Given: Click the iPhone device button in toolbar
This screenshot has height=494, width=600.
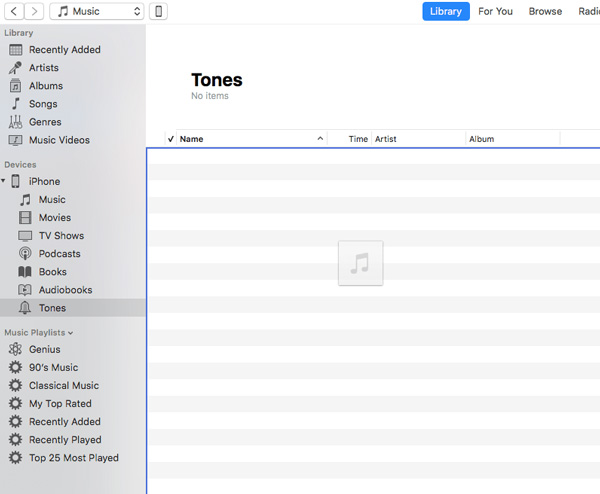Looking at the screenshot, I should (x=158, y=12).
